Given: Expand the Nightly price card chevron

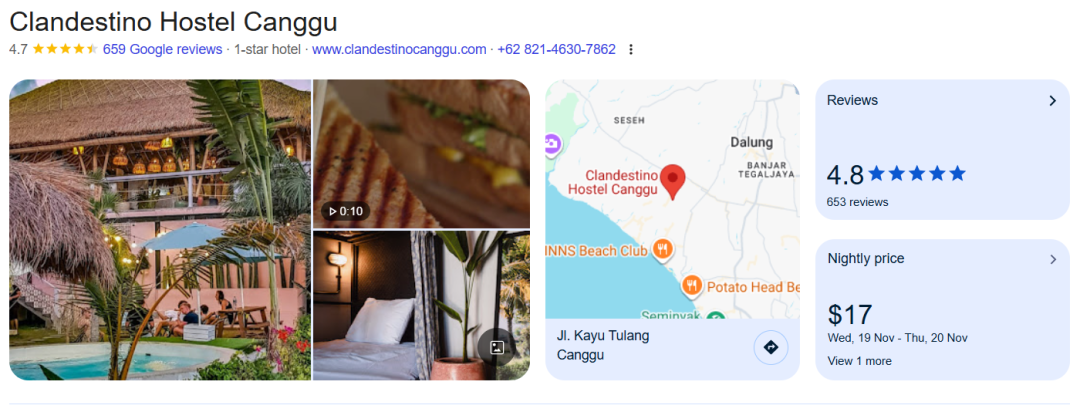Looking at the screenshot, I should [x=1052, y=260].
